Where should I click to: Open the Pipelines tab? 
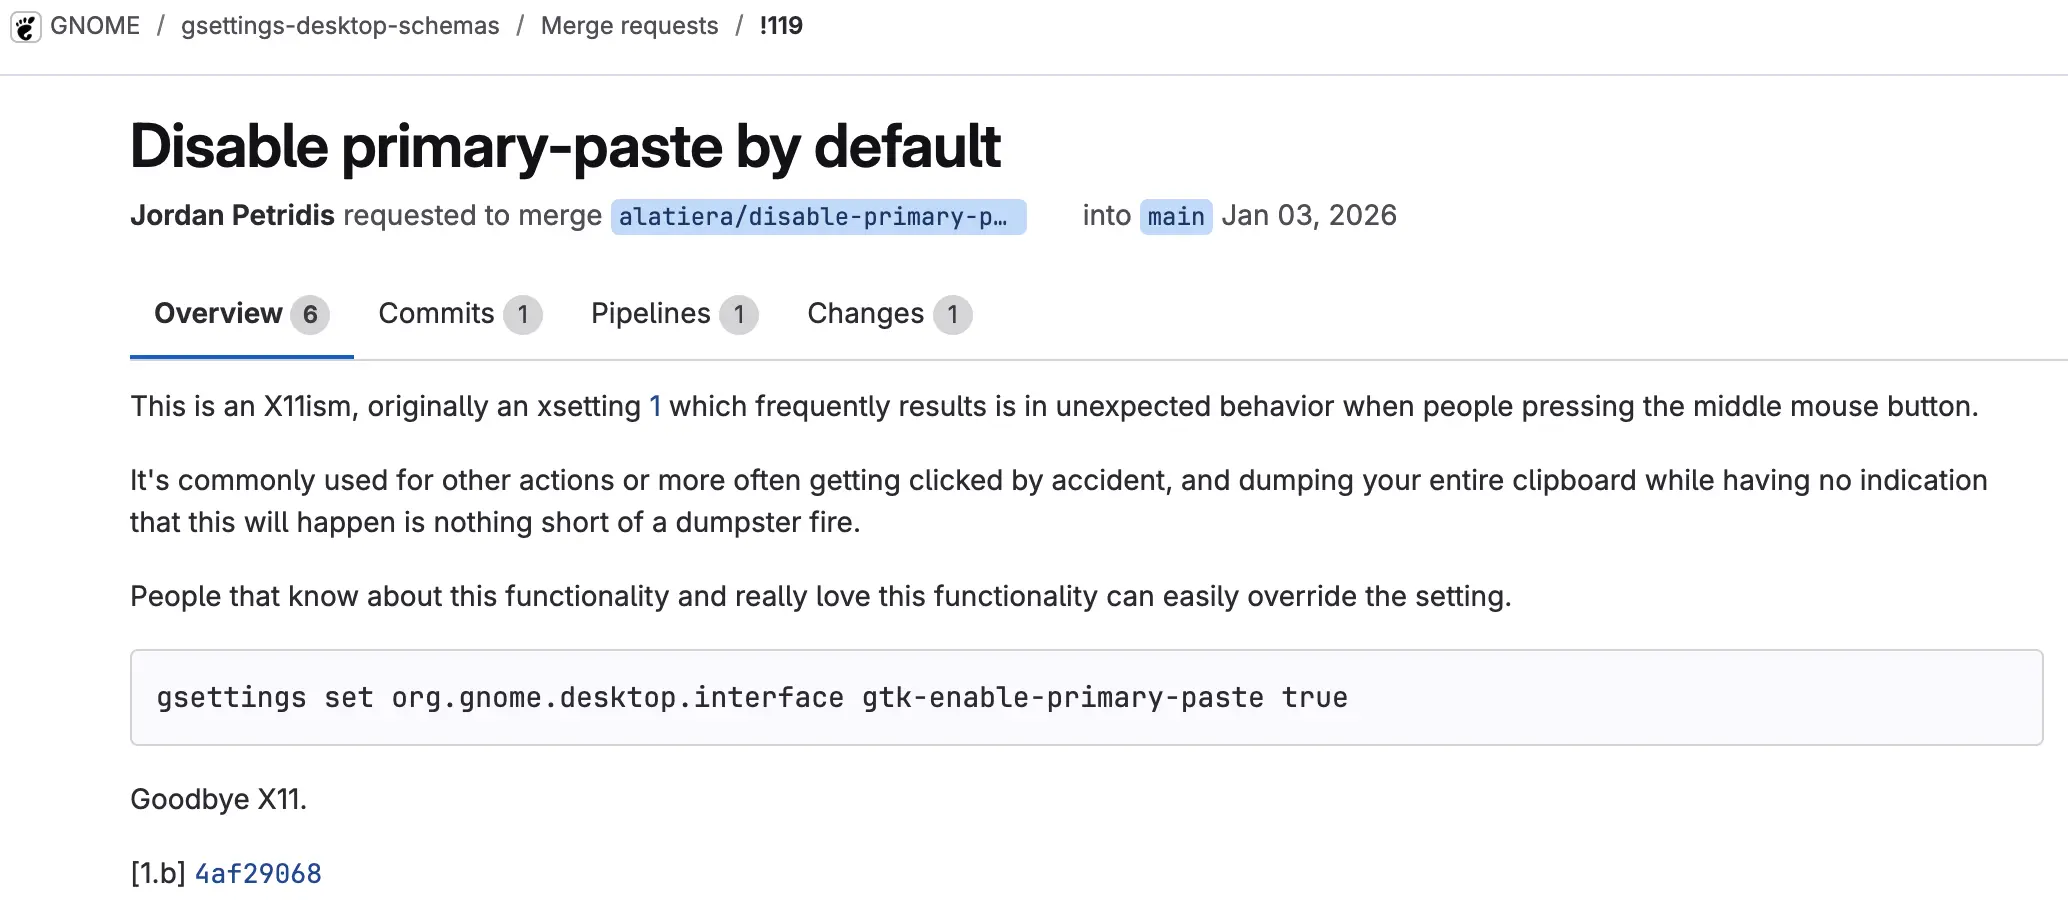tap(651, 314)
